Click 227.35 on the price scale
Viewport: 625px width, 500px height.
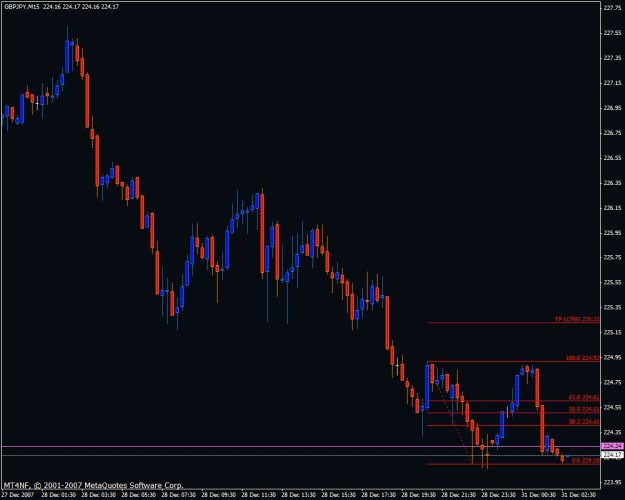(613, 58)
